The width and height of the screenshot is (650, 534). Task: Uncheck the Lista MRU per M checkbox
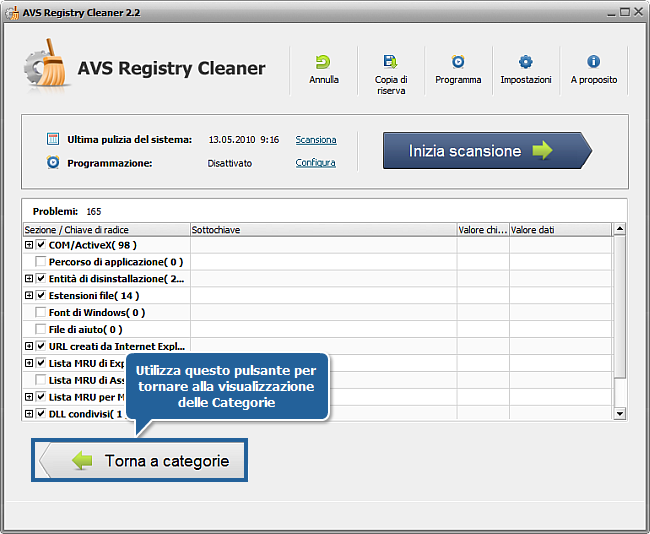pos(41,397)
